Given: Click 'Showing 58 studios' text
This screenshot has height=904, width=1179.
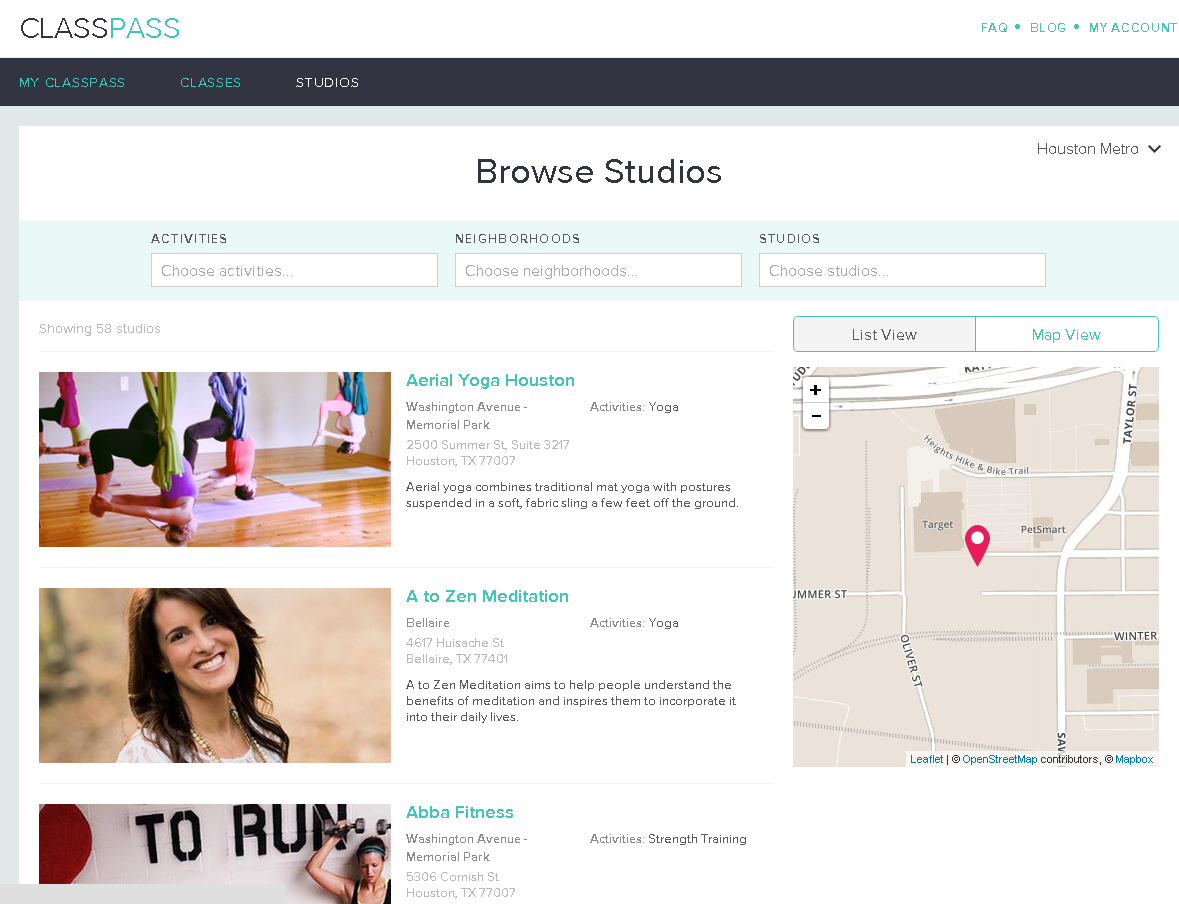Looking at the screenshot, I should [x=99, y=329].
